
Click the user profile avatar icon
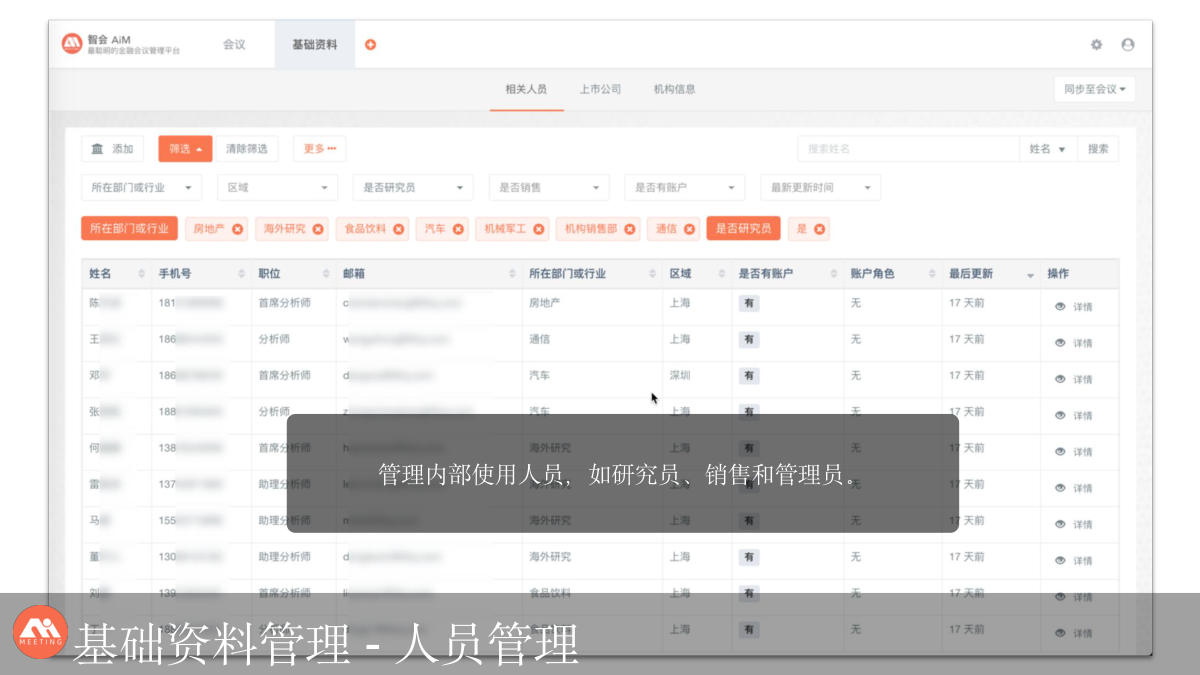1128,45
